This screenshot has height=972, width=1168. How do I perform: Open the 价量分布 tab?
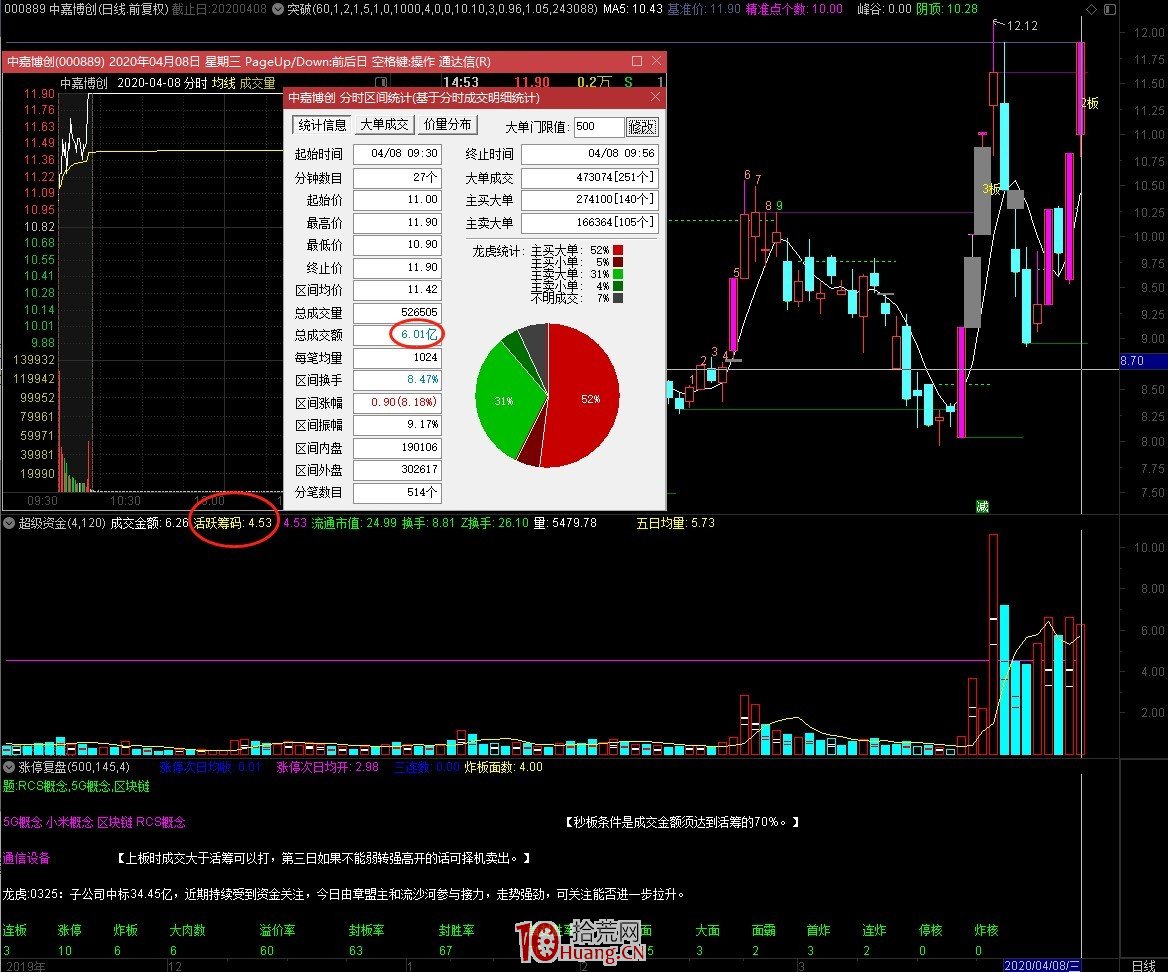click(x=447, y=125)
